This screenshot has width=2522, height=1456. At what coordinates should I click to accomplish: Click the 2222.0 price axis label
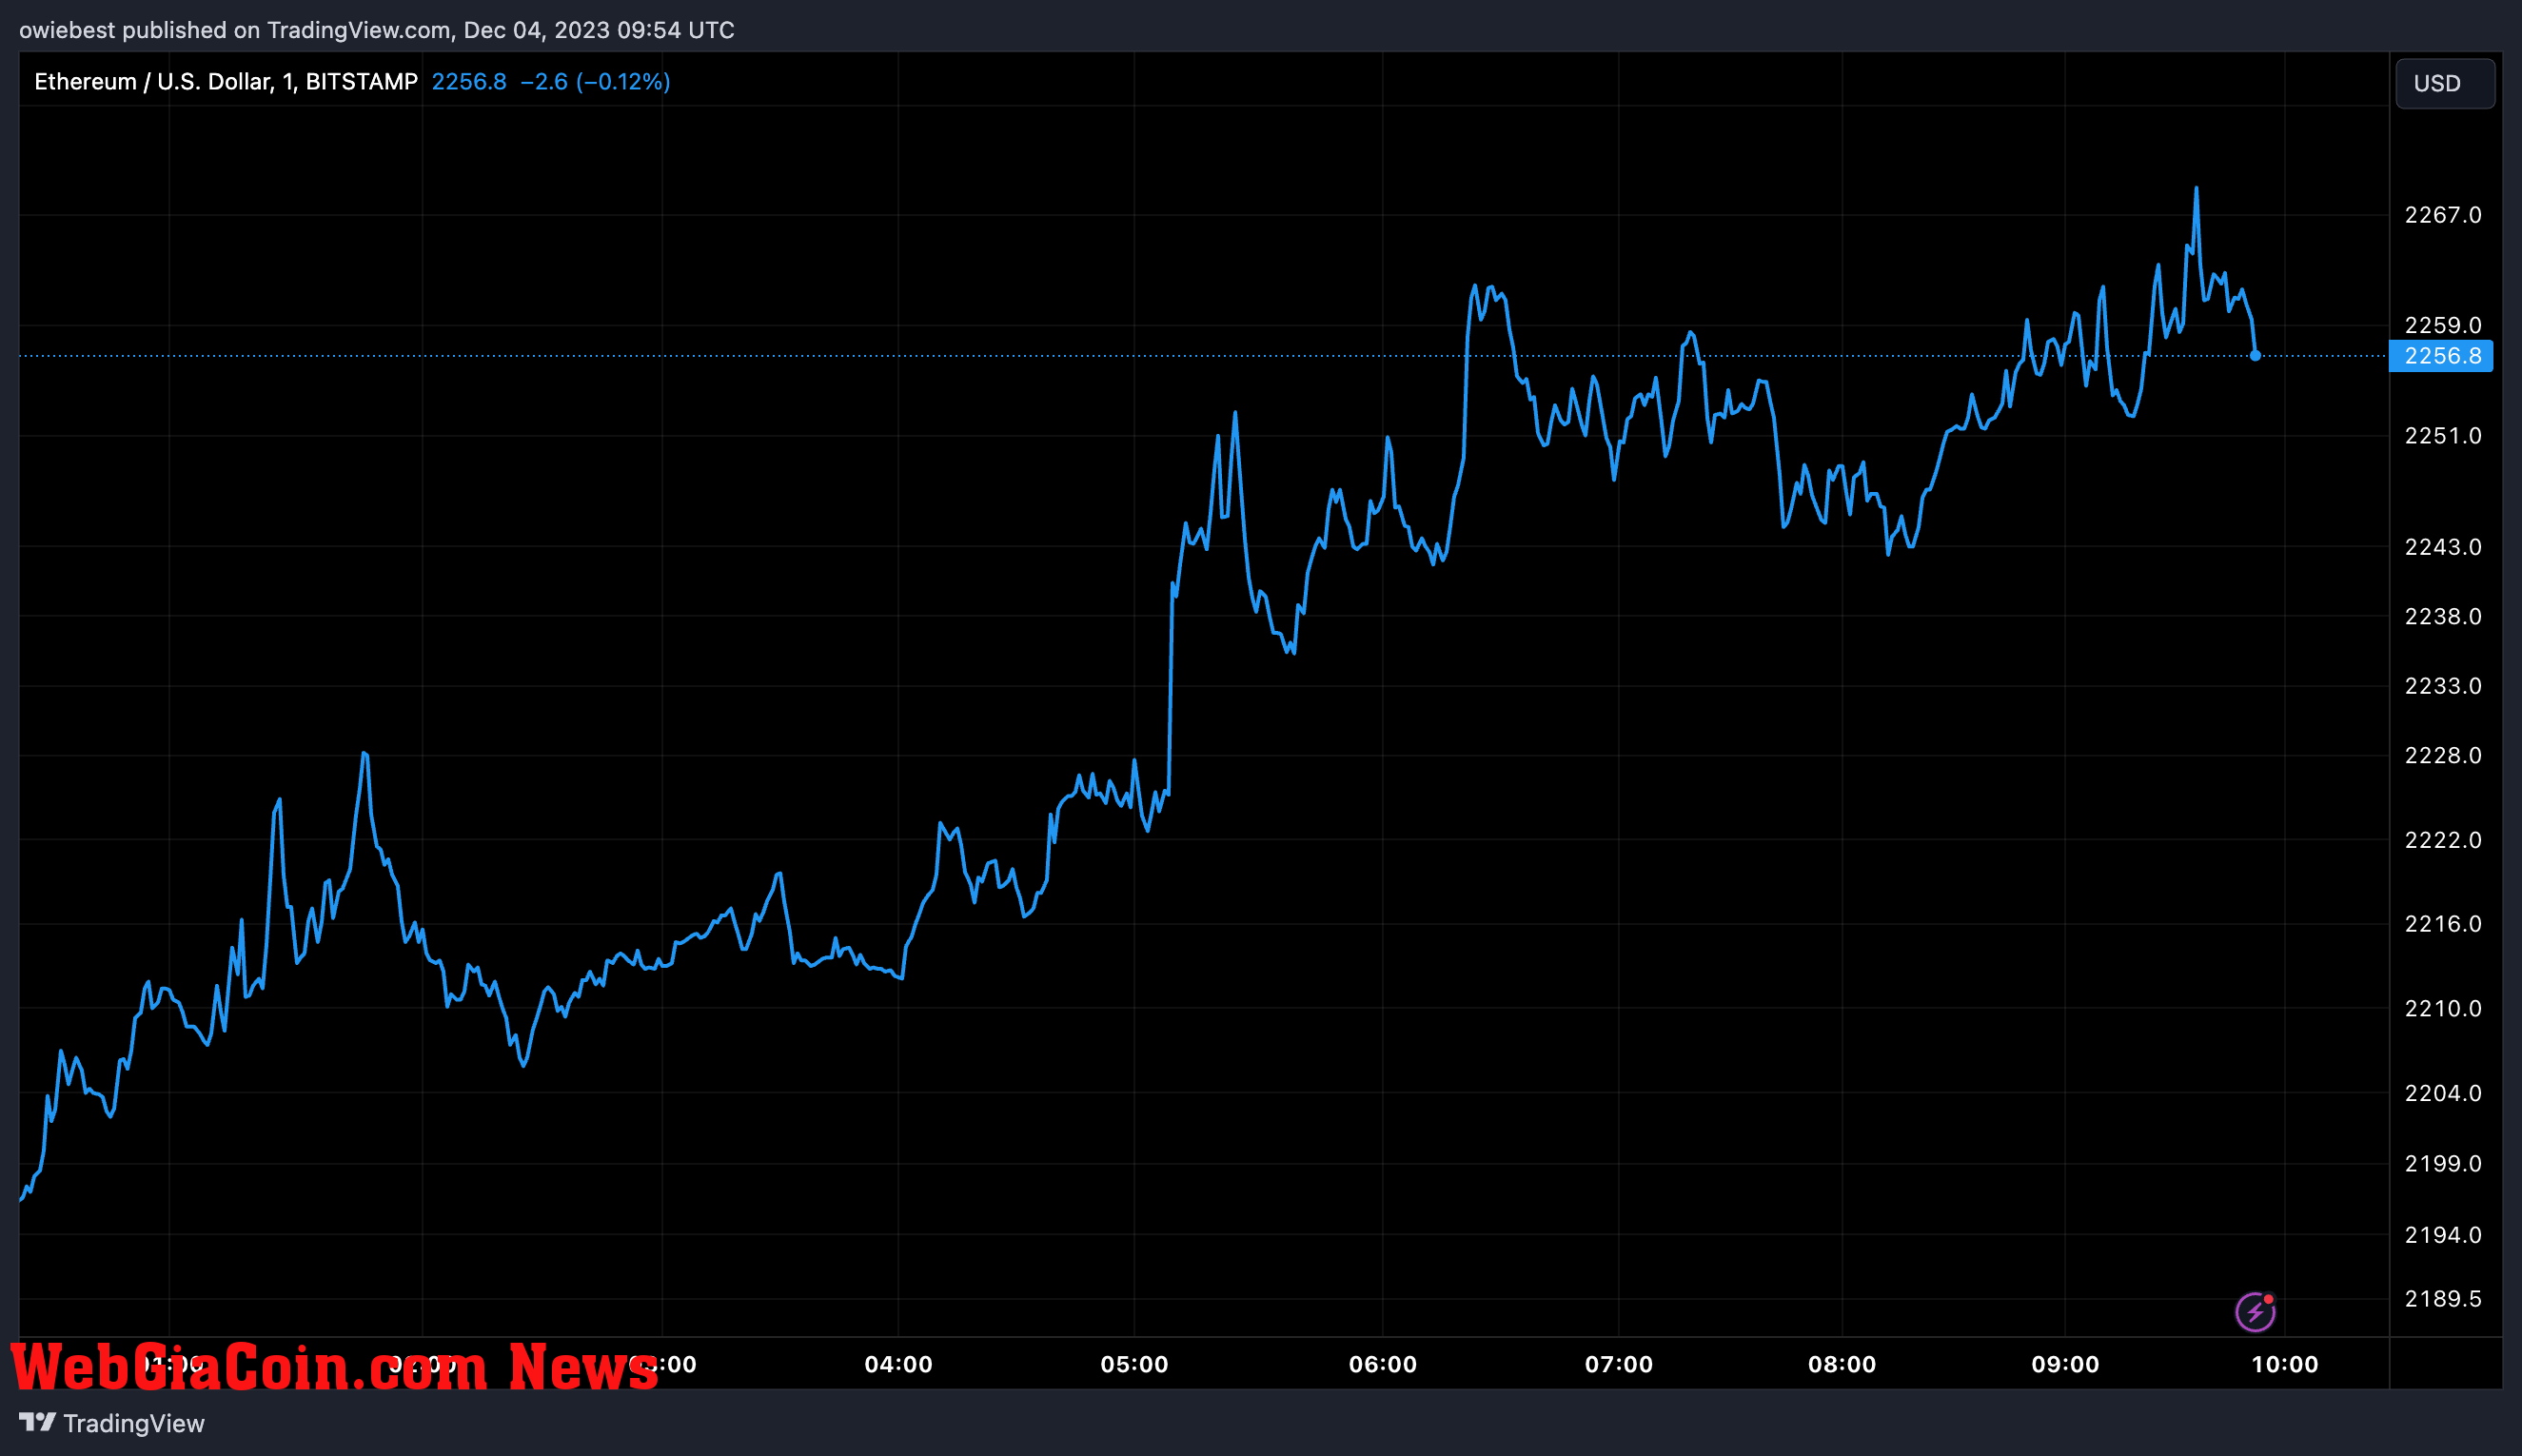(2442, 840)
